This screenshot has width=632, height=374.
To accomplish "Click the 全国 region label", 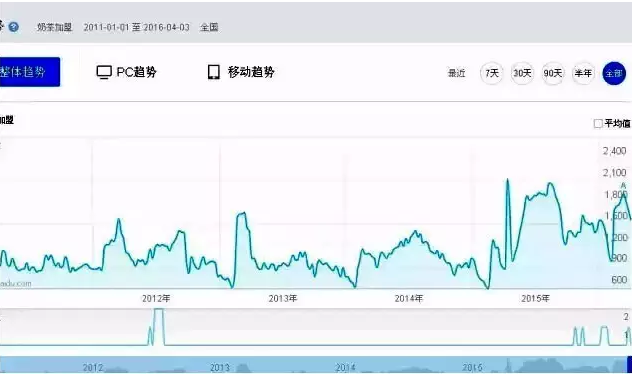I will tap(209, 27).
